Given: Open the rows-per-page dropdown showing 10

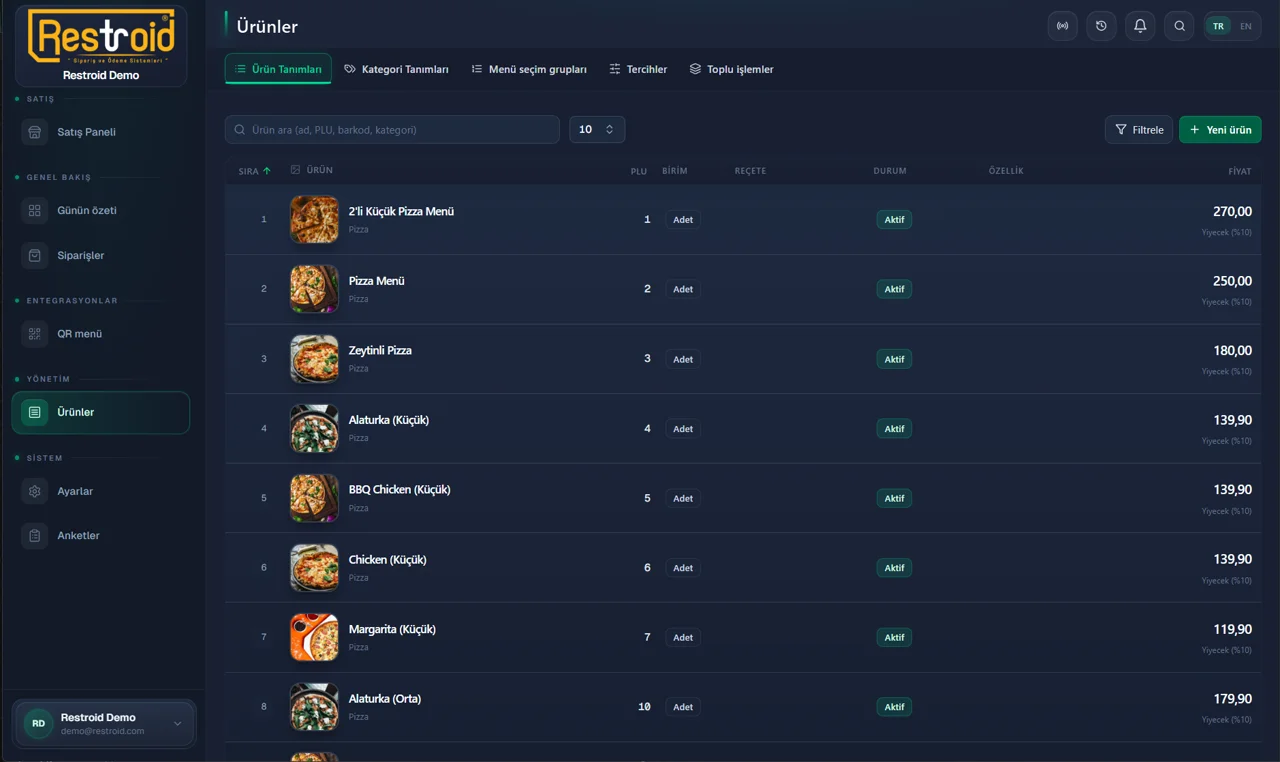Looking at the screenshot, I should pyautogui.click(x=597, y=129).
